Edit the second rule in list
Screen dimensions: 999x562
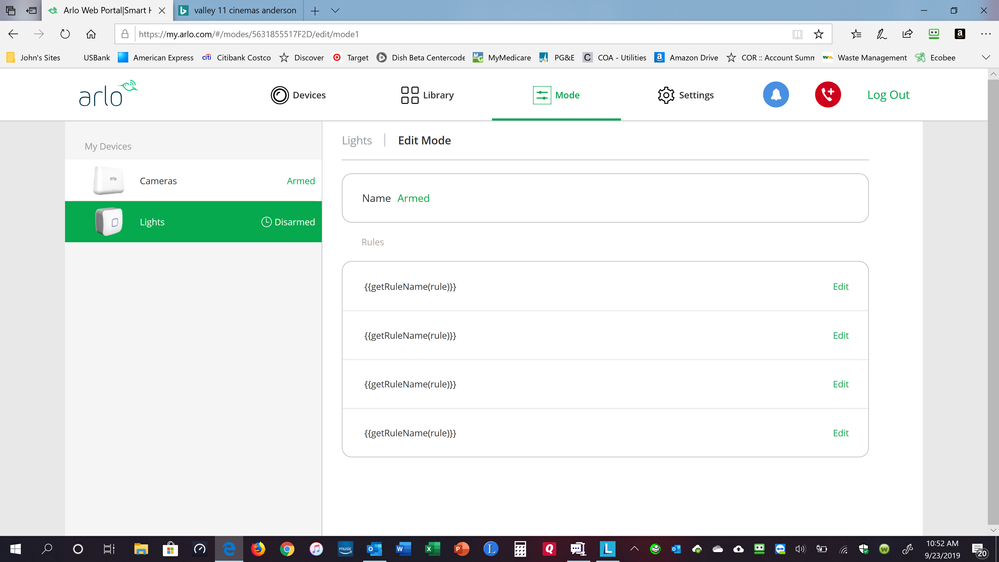click(840, 335)
